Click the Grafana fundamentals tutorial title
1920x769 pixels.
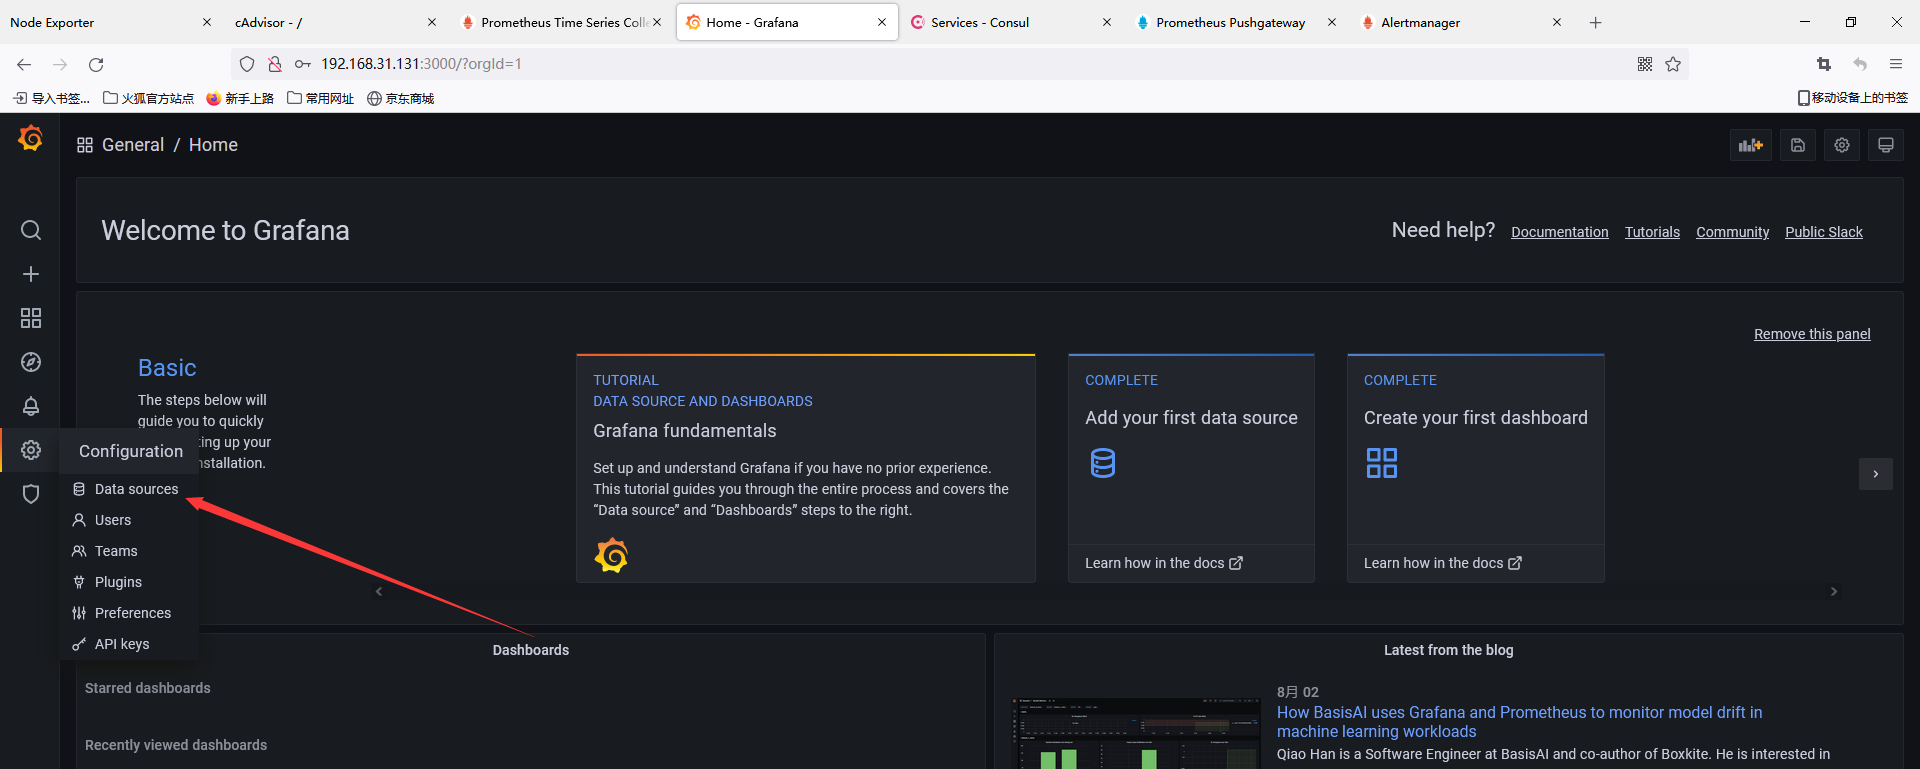point(684,431)
